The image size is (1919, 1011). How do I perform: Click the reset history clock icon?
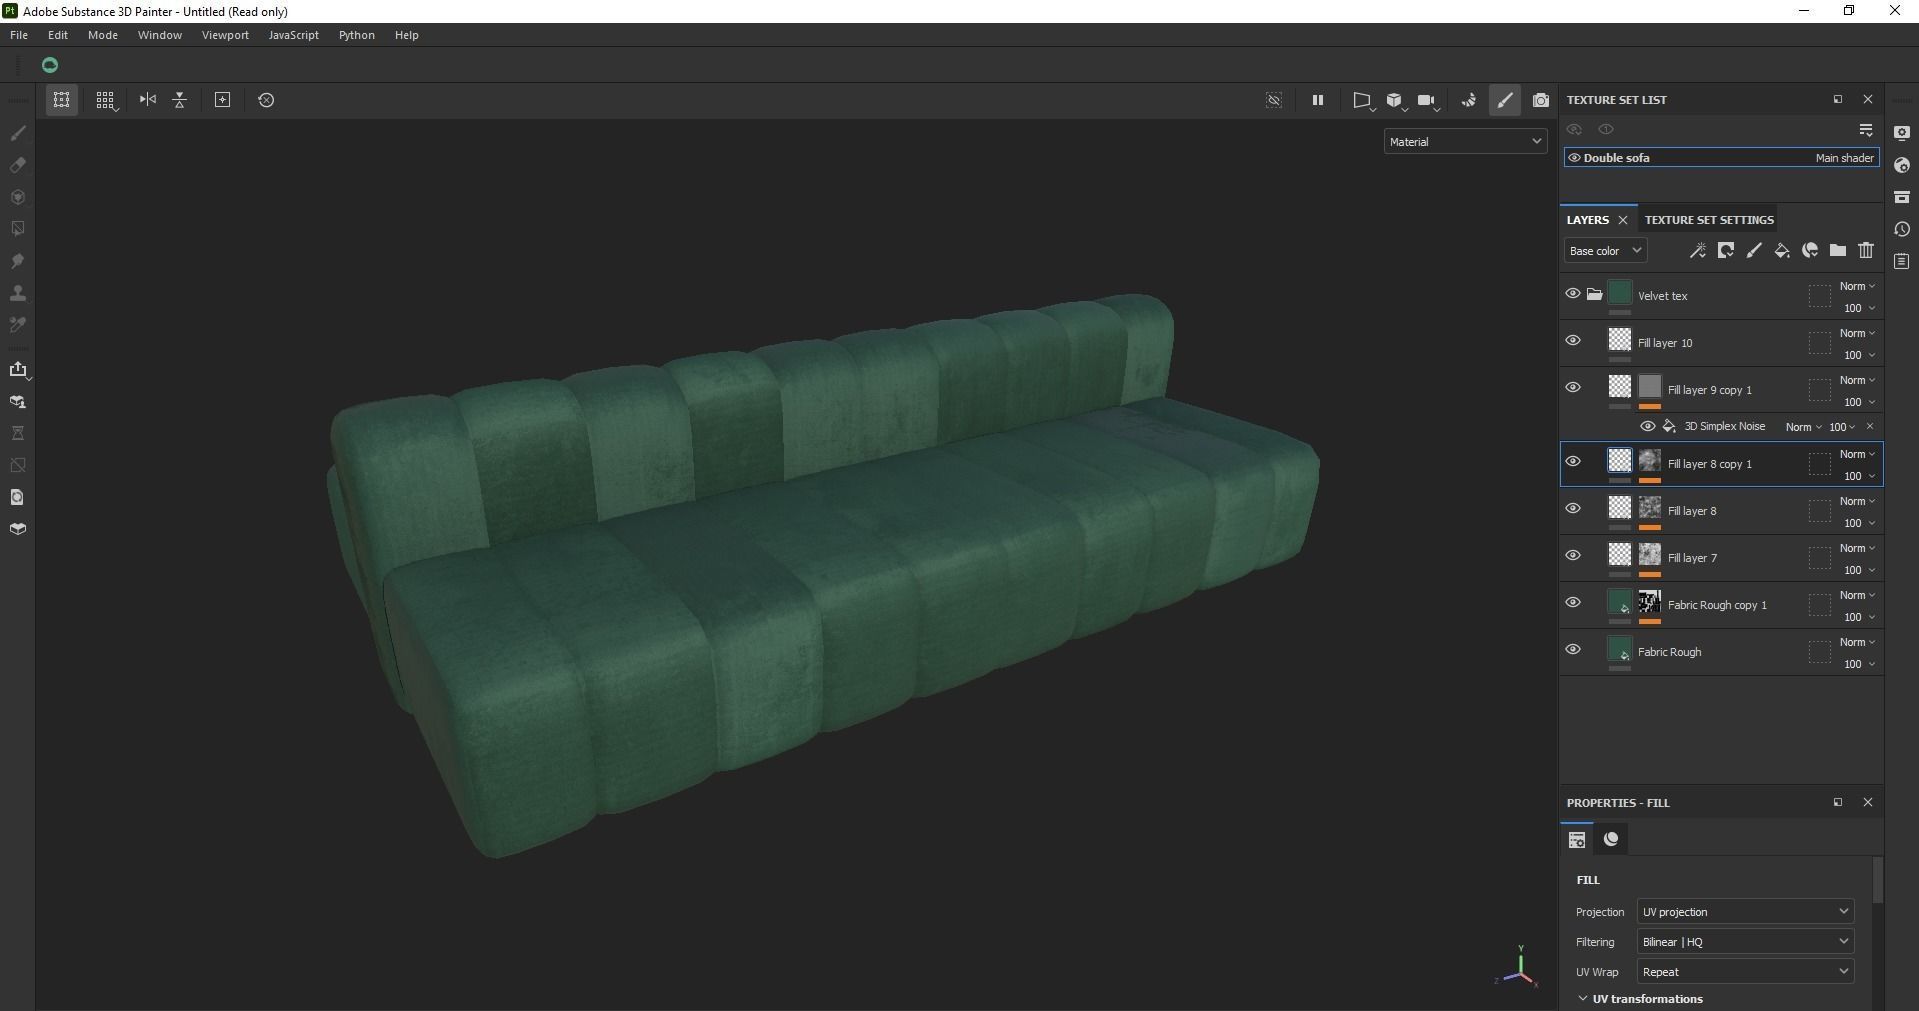(266, 100)
